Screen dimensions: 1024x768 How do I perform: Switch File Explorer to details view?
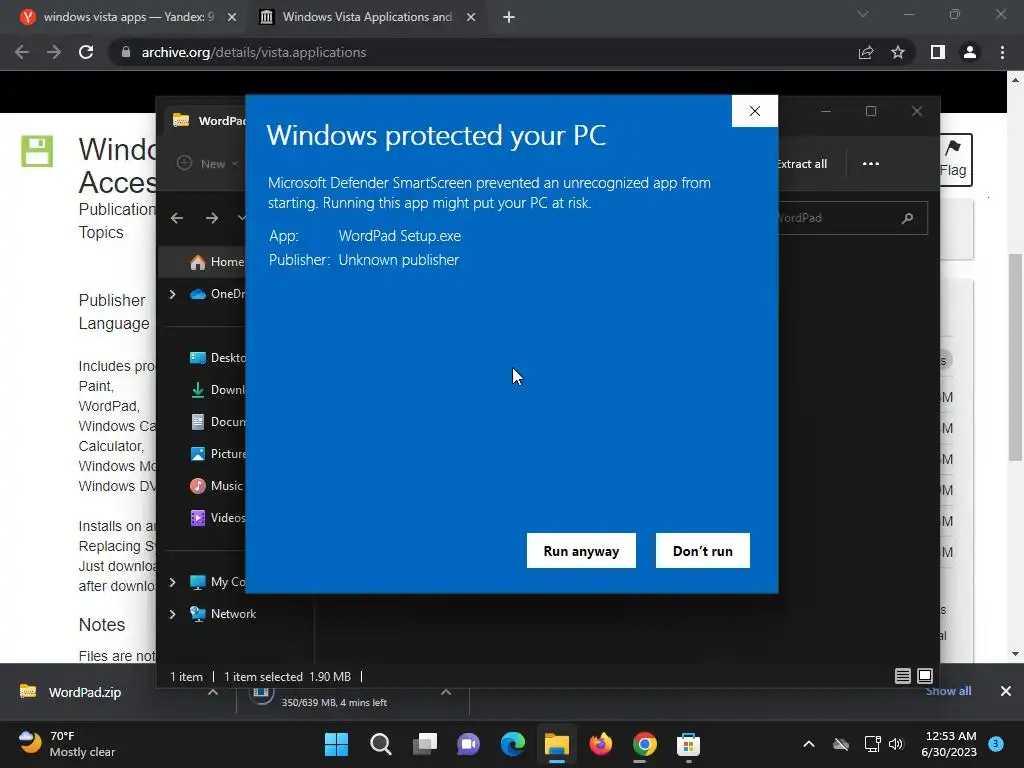click(x=903, y=676)
